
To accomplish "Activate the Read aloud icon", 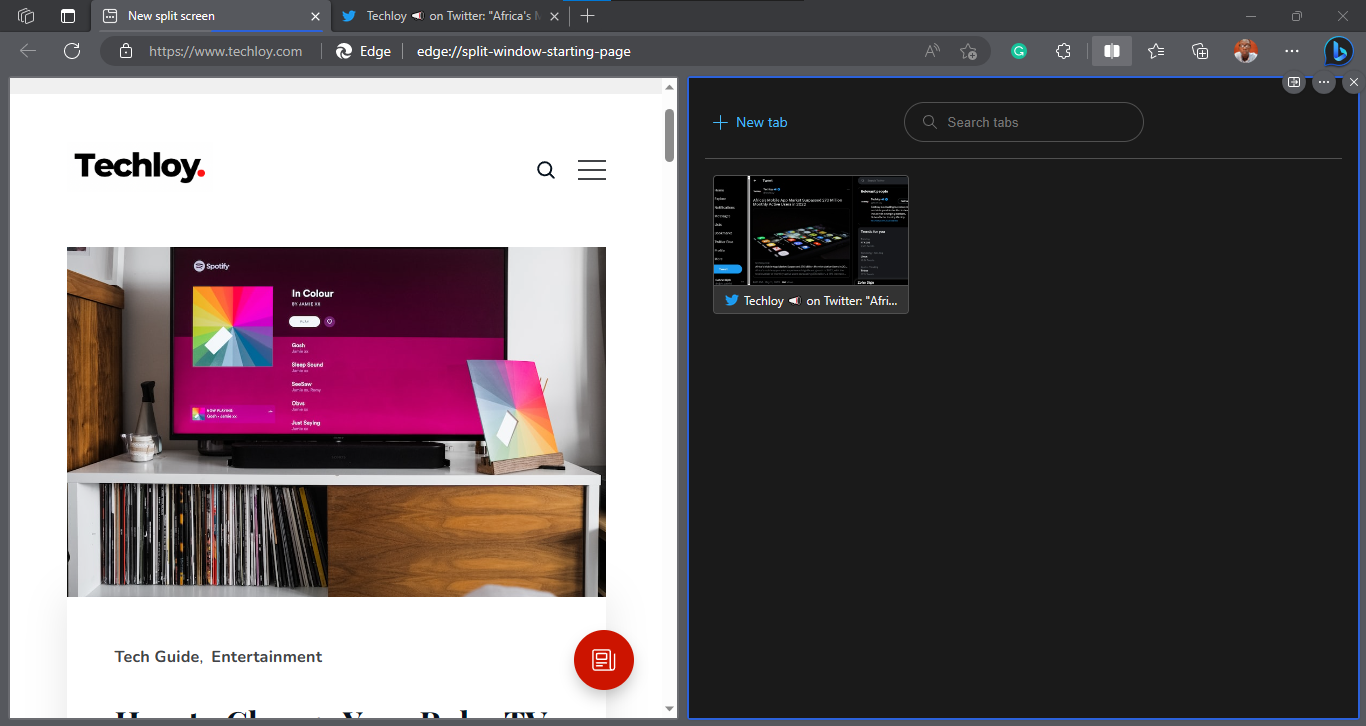I will point(932,51).
